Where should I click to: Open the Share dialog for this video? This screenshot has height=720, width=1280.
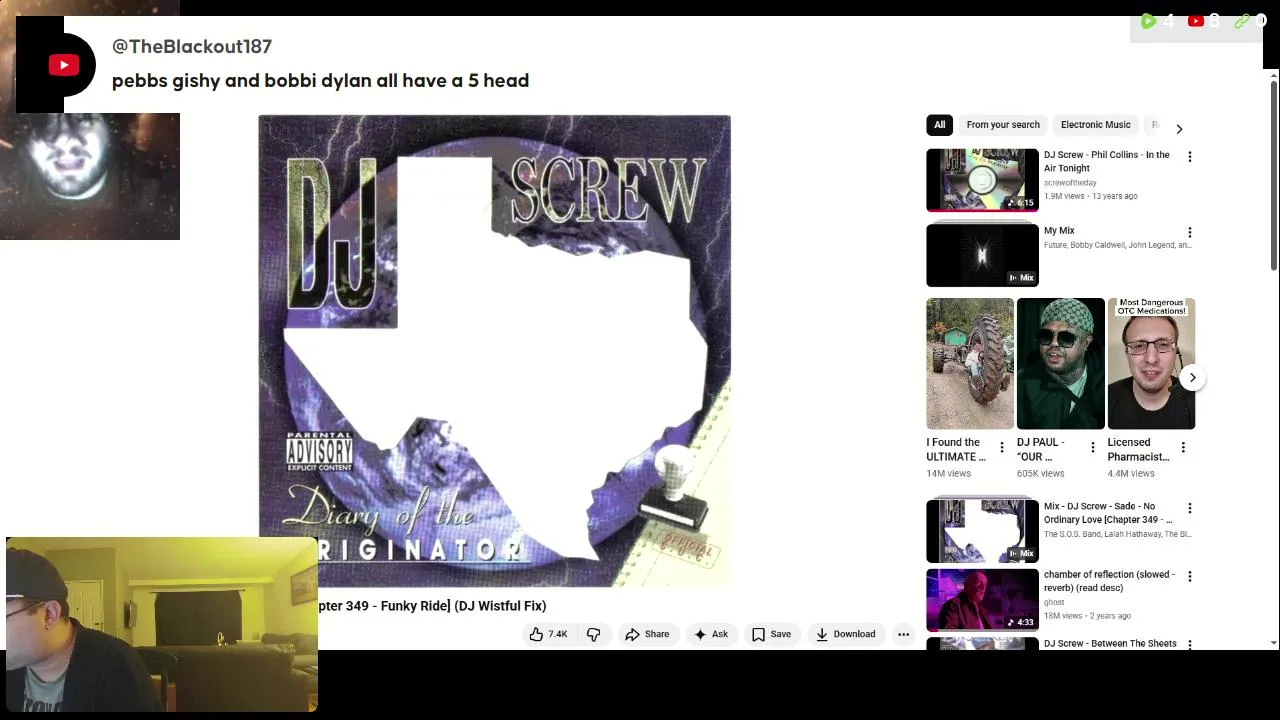coord(647,634)
